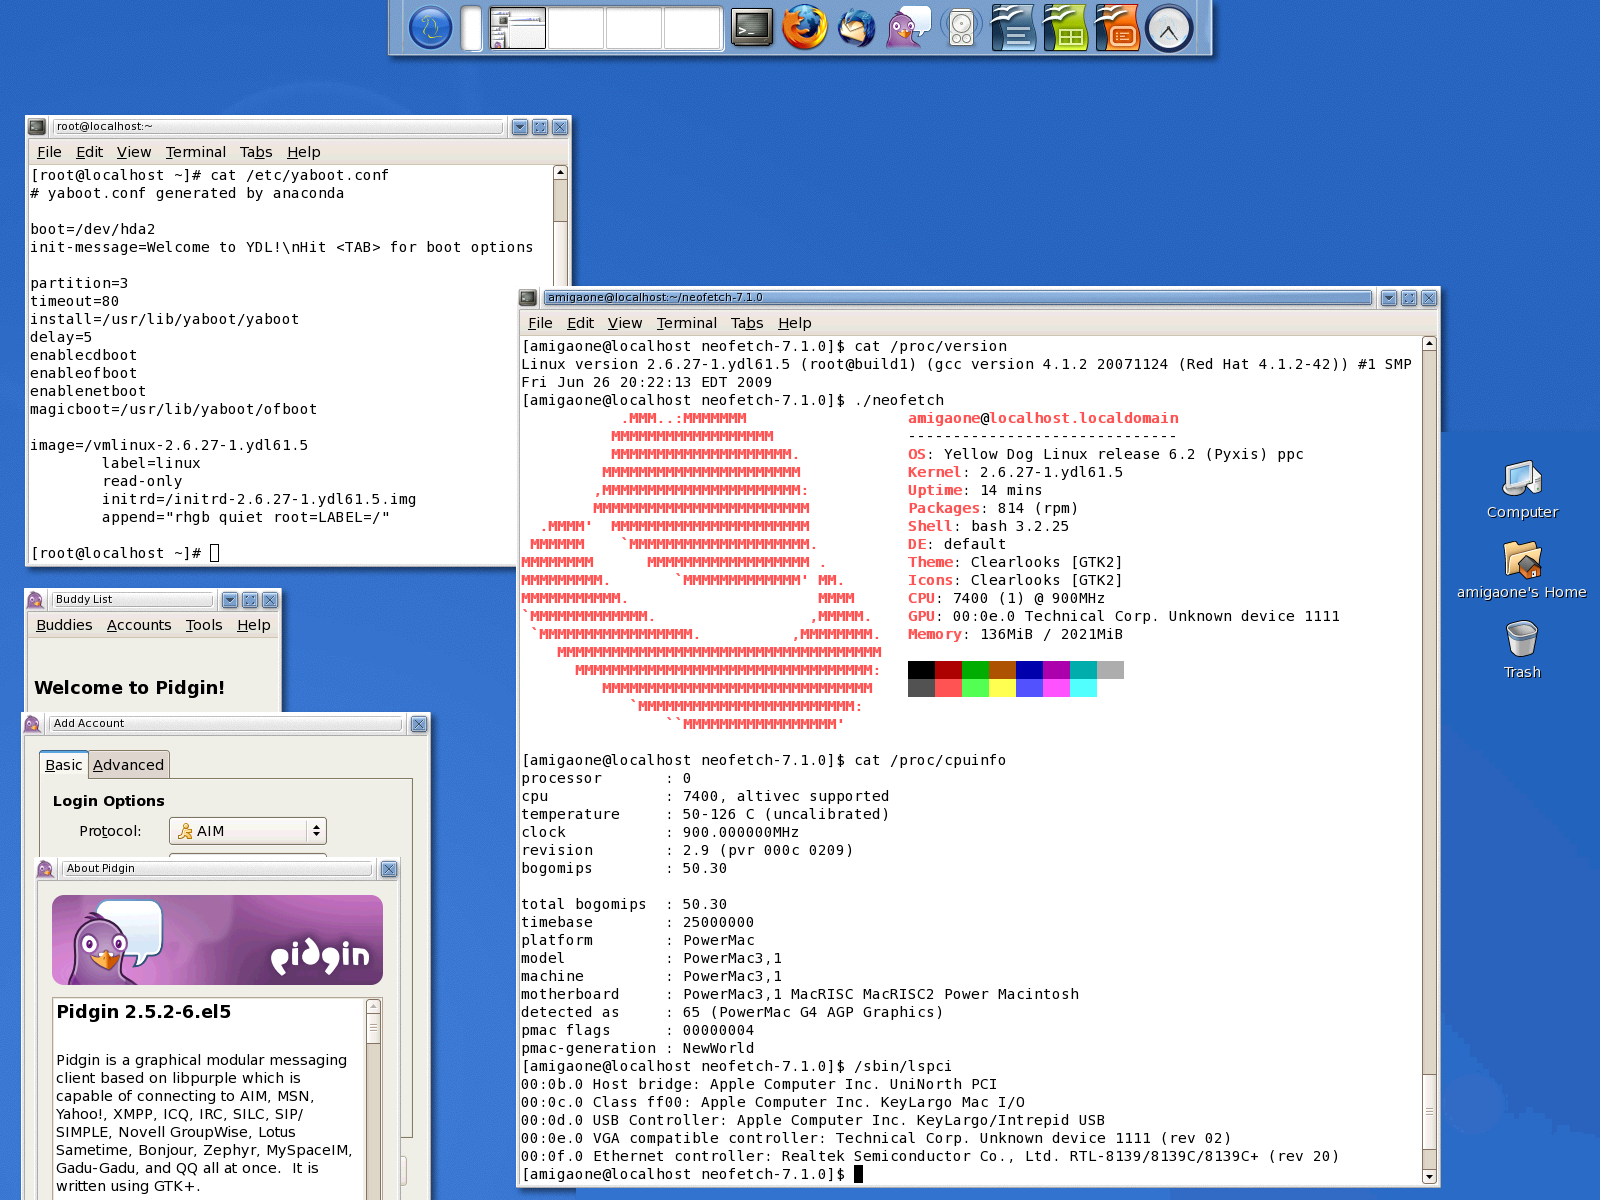Image resolution: width=1600 pixels, height=1200 pixels.
Task: Open Tabs menu in neofetch terminal
Action: [747, 323]
